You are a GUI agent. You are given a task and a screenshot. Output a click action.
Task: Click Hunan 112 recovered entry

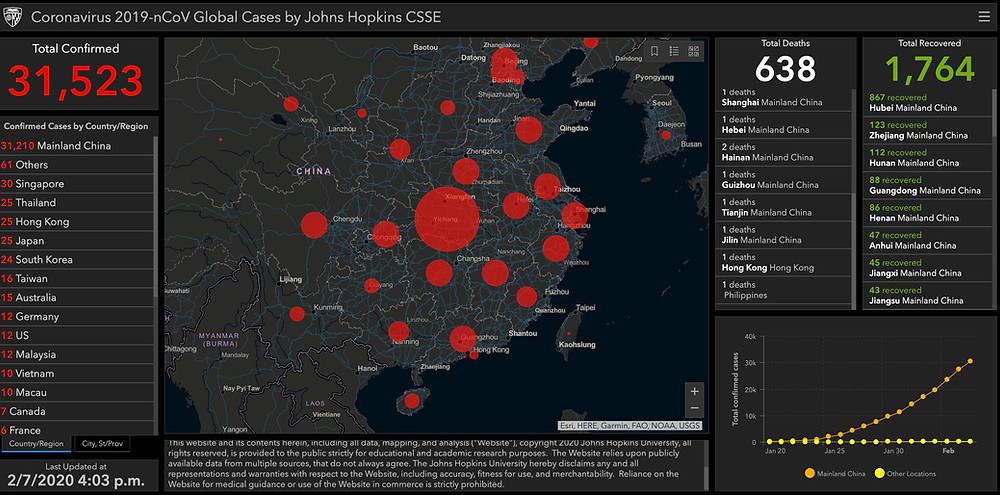pyautogui.click(x=927, y=158)
